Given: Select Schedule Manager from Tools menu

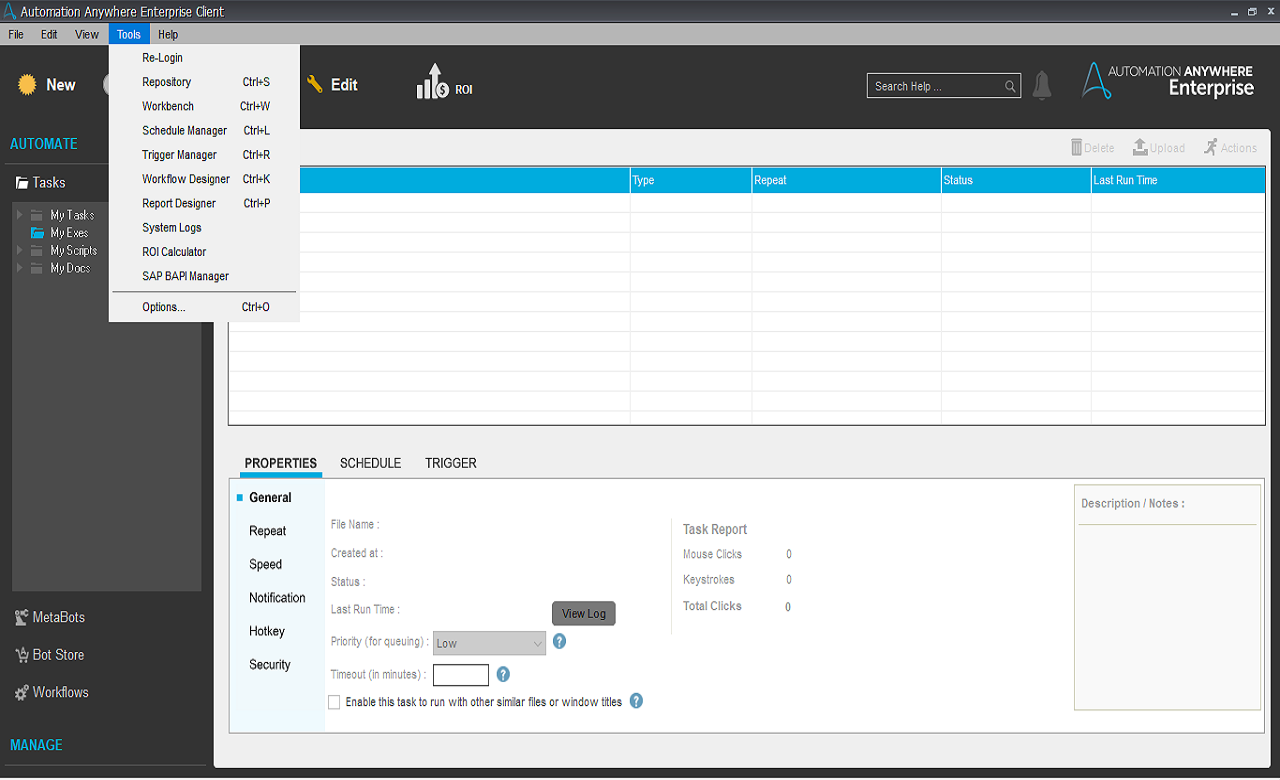Looking at the screenshot, I should [x=185, y=131].
